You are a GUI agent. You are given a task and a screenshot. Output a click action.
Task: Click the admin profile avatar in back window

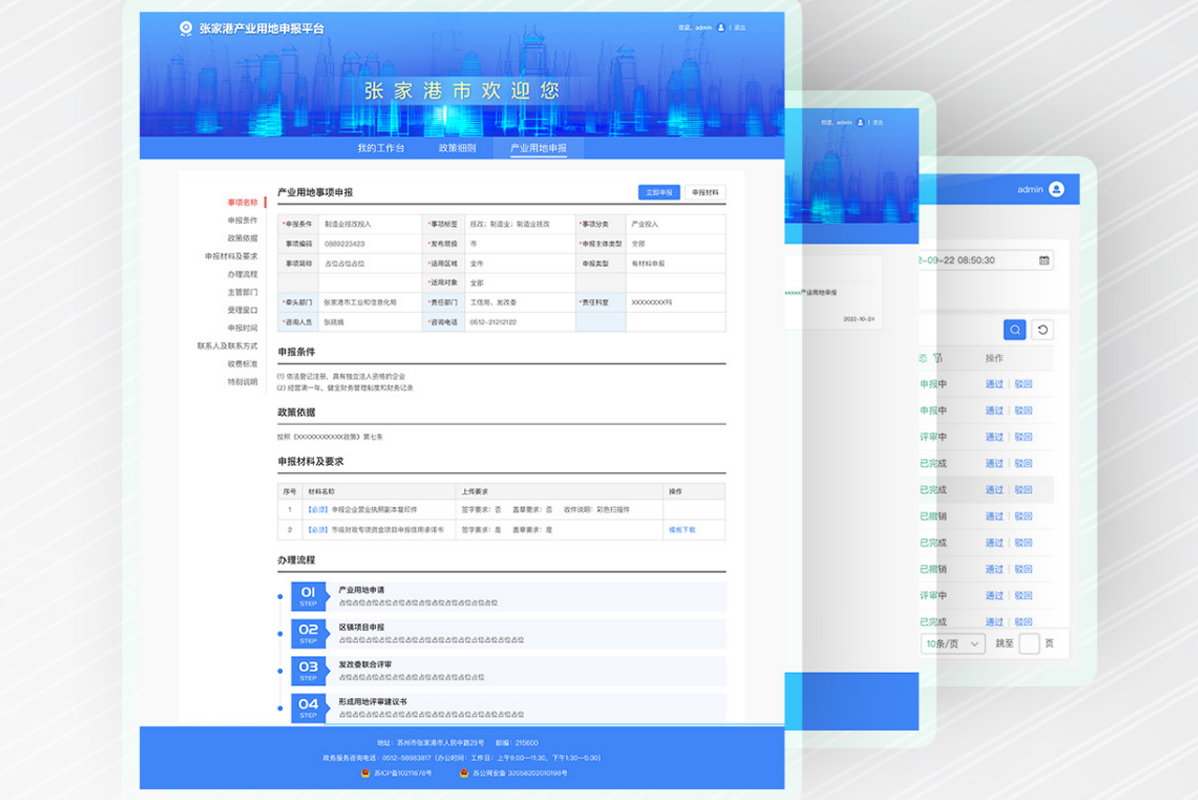1057,189
